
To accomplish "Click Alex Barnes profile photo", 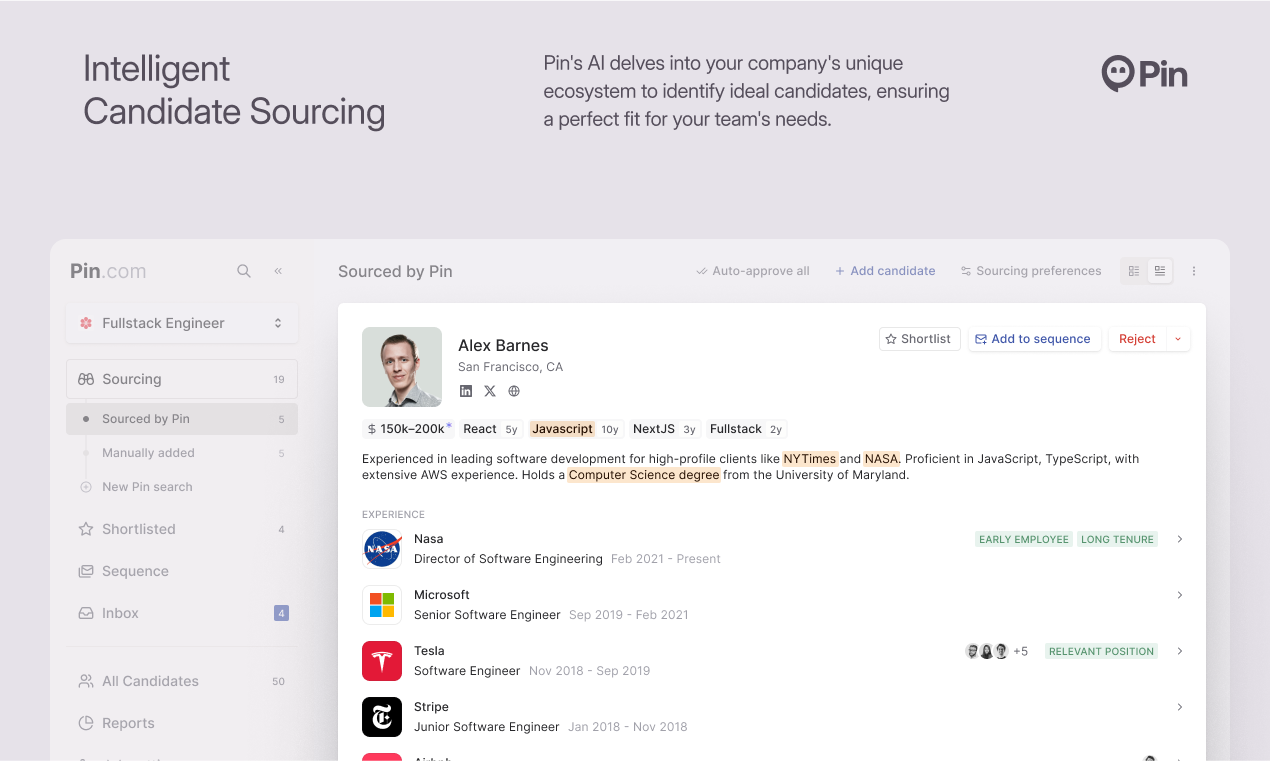I will coord(402,367).
